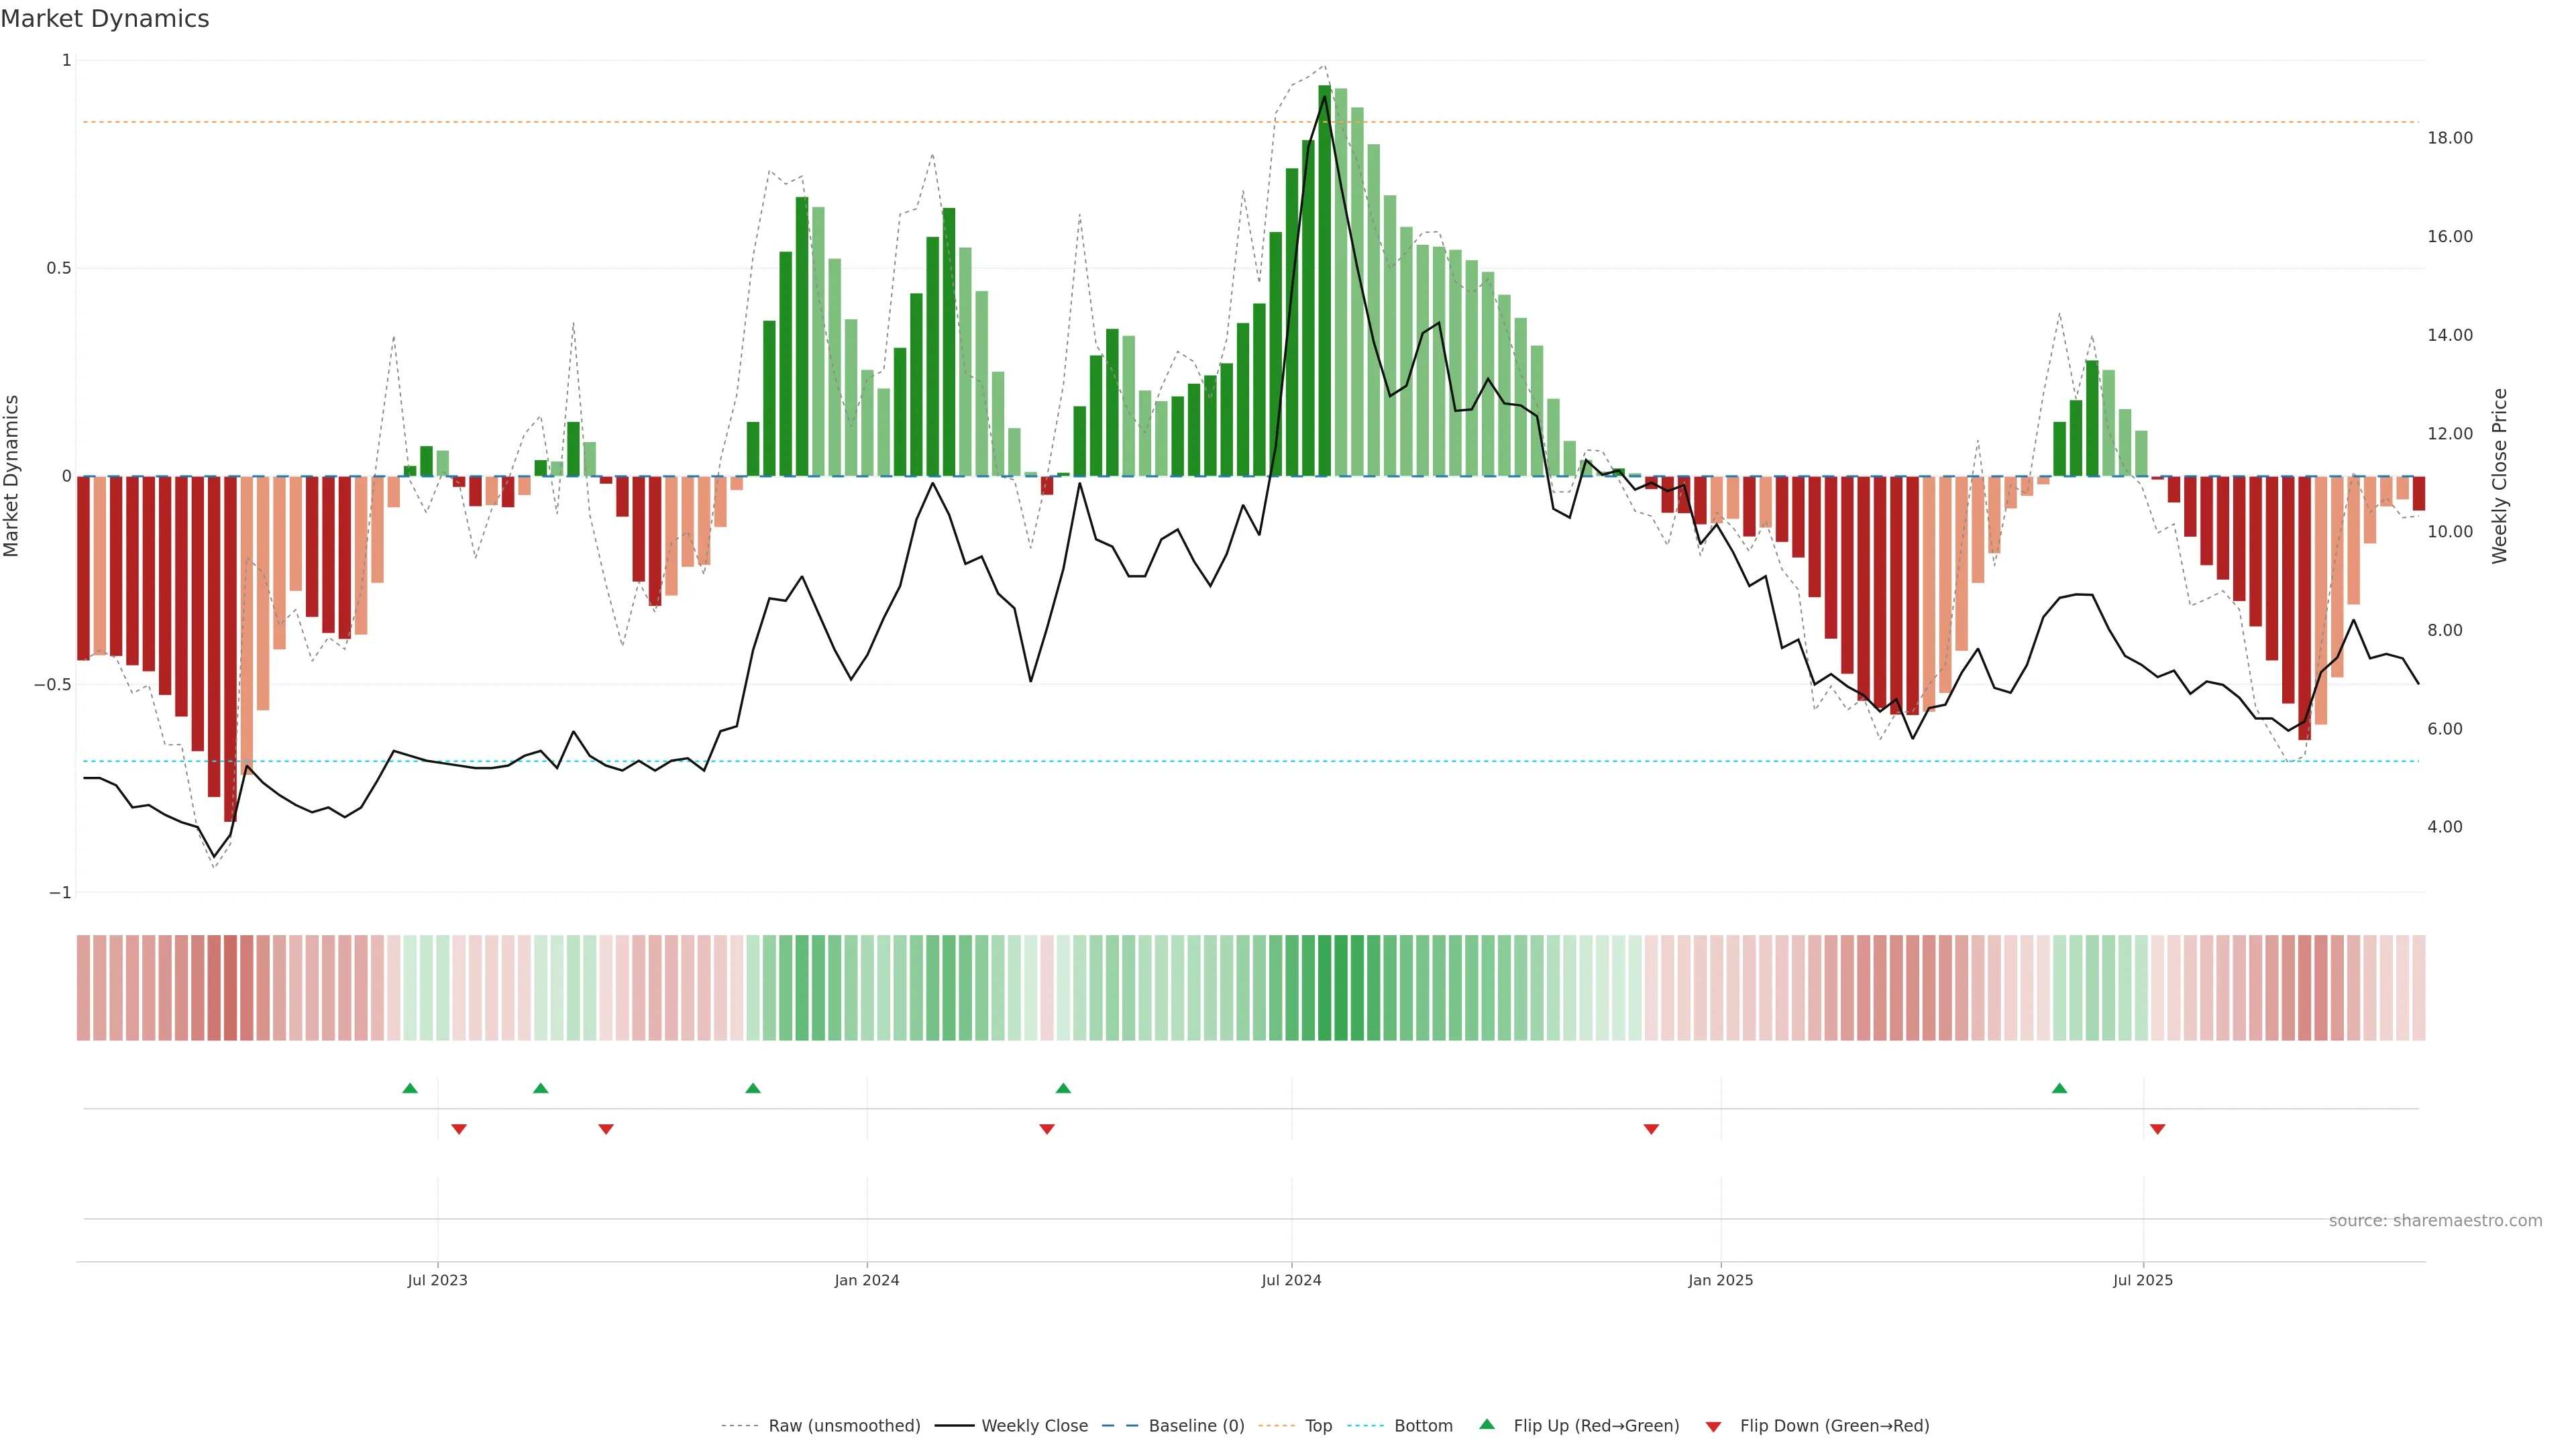Viewport: 2576px width, 1449px height.
Task: Click the source: sharemaestro.com text
Action: (2435, 1221)
